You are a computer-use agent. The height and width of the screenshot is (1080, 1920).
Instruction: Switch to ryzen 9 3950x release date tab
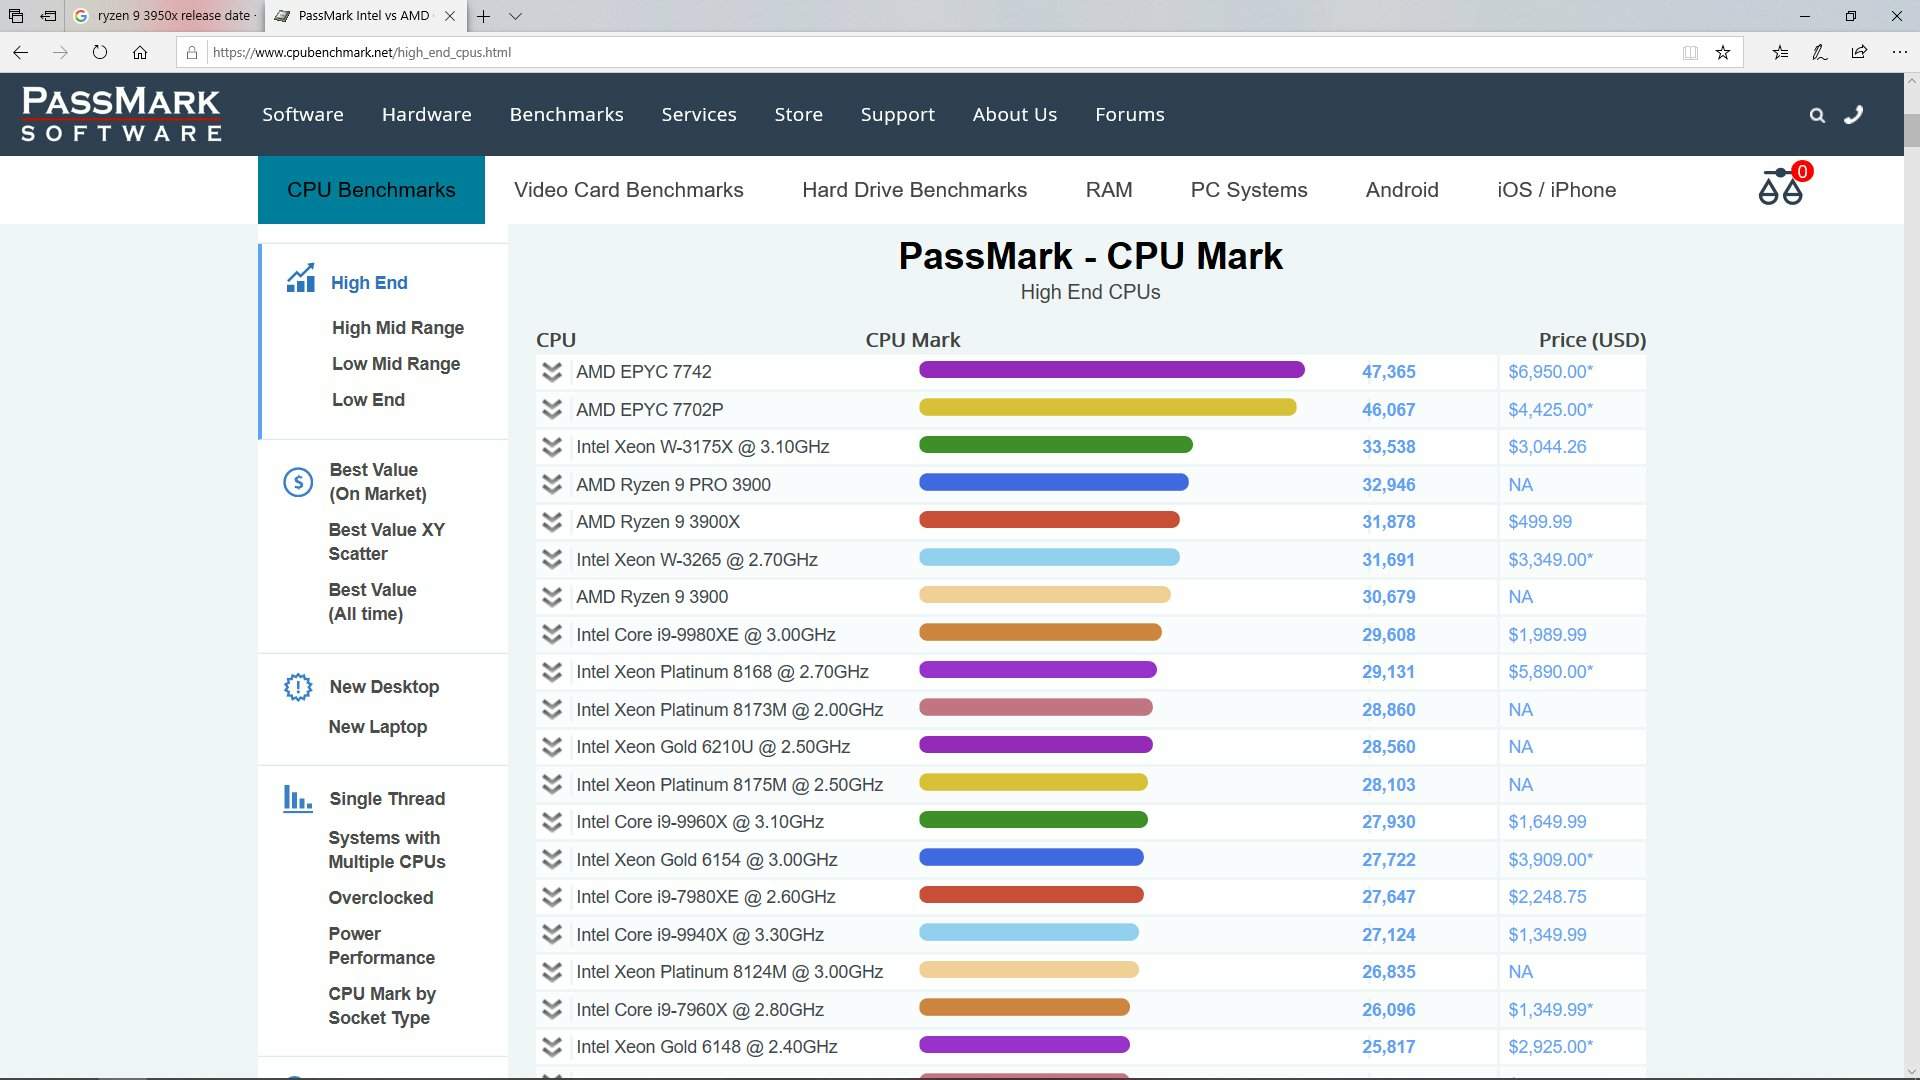tap(166, 16)
